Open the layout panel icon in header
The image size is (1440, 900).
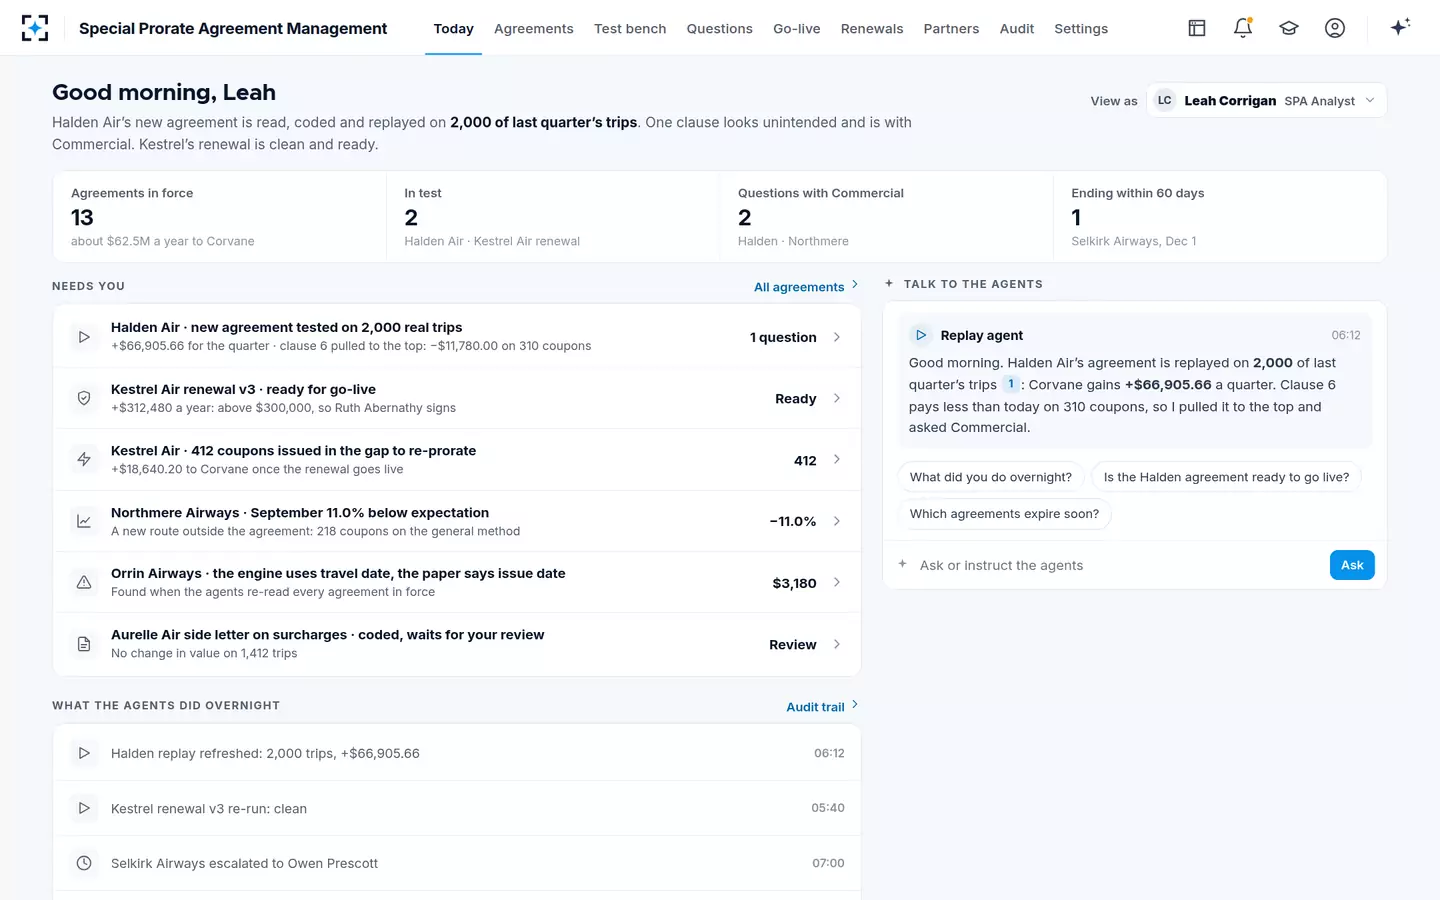tap(1197, 28)
